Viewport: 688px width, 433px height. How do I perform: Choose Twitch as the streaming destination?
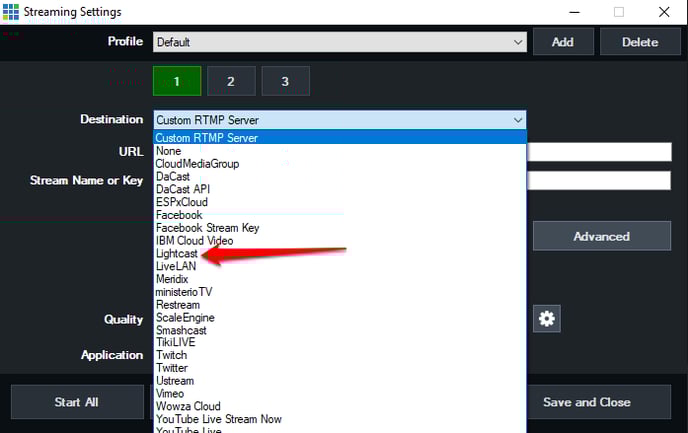(171, 355)
